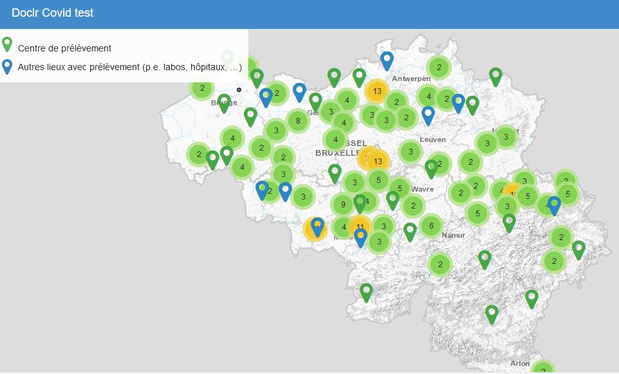Click the green 'Centre de prélèvement' legend pin

7,44
